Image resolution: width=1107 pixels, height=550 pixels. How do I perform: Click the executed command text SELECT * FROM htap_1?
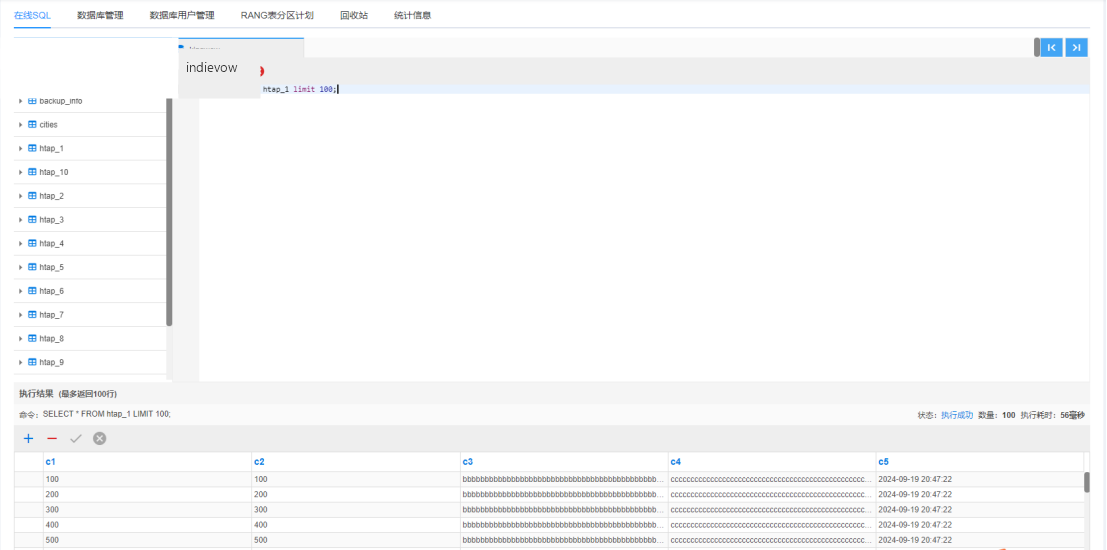click(x=107, y=414)
